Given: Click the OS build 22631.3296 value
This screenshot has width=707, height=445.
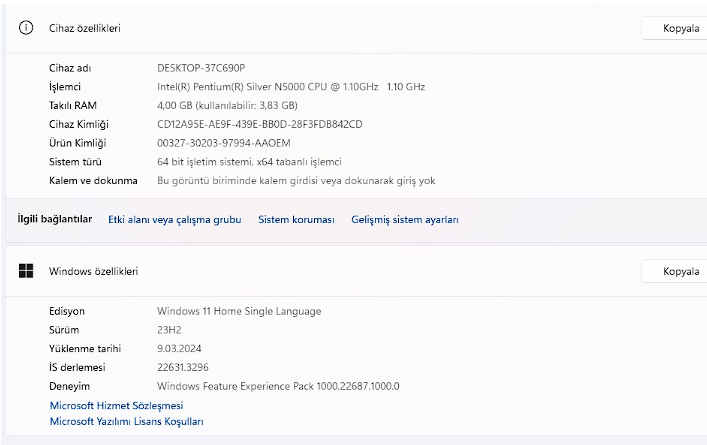Looking at the screenshot, I should (x=183, y=367).
